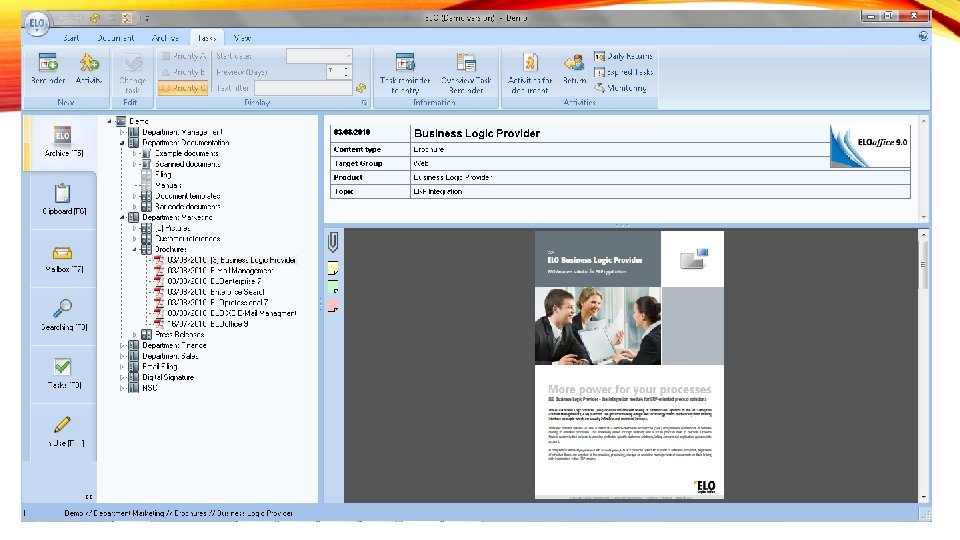Switch to Archive work area in sidebar
This screenshot has height=540, width=960.
tap(63, 142)
